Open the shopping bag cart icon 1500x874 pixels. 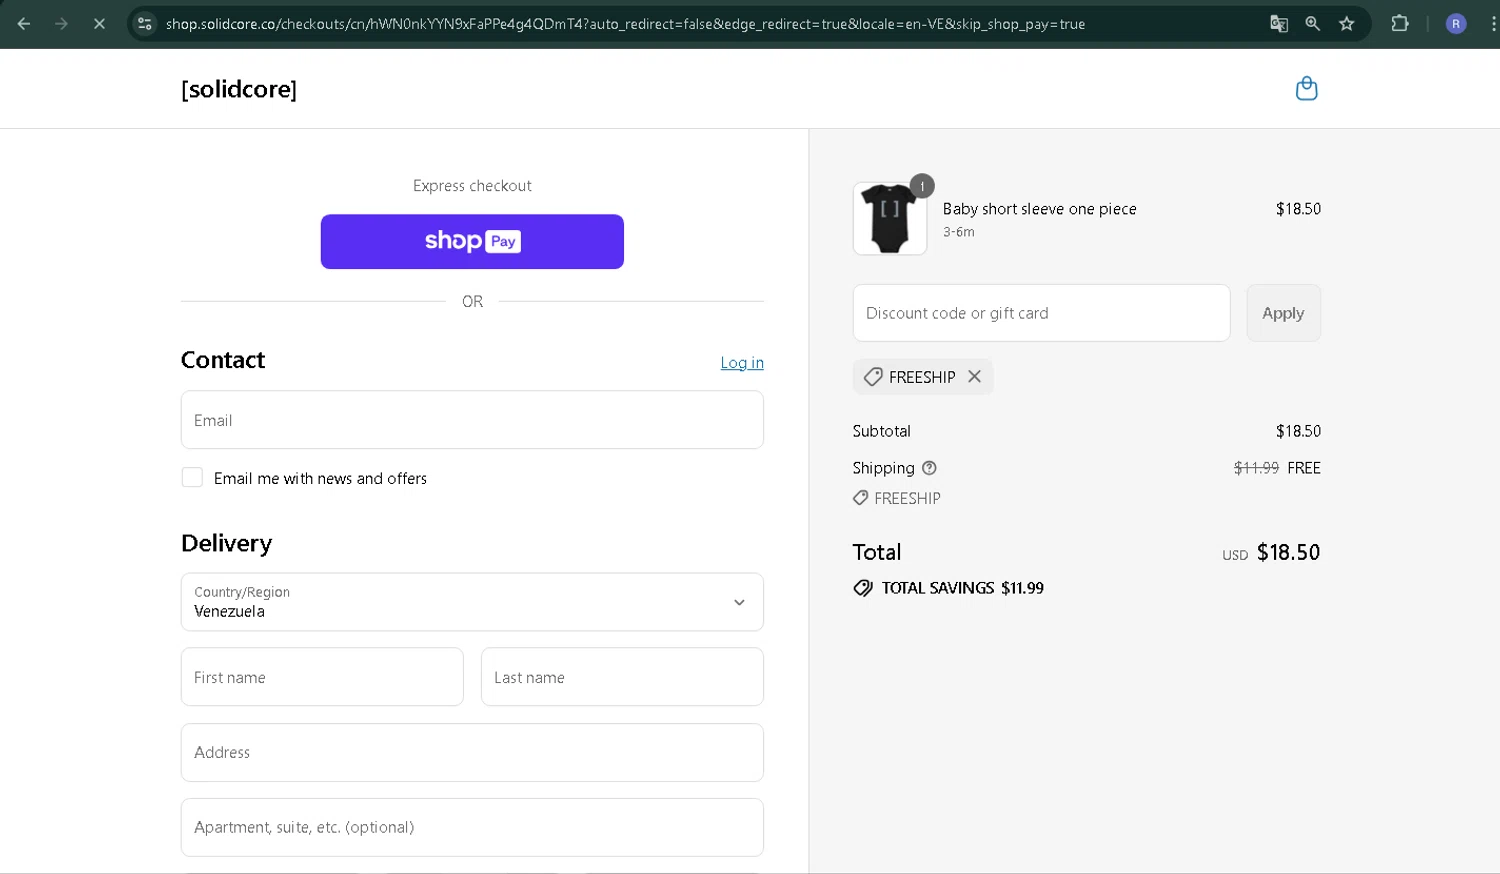point(1306,89)
